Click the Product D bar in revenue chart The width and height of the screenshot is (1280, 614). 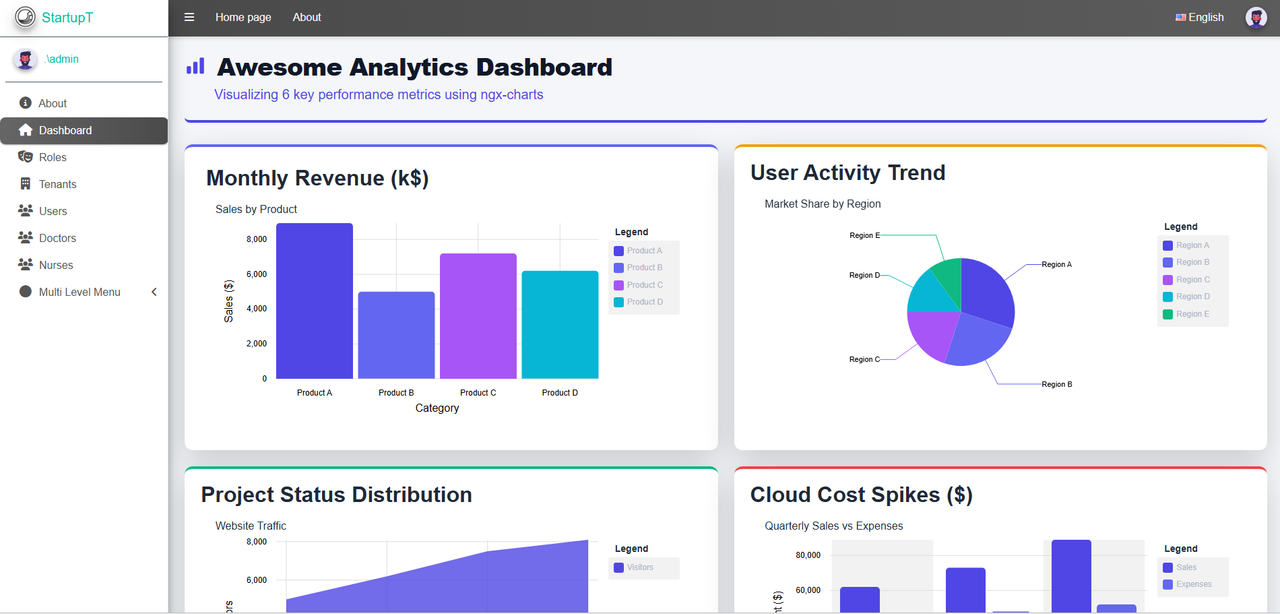[x=560, y=325]
